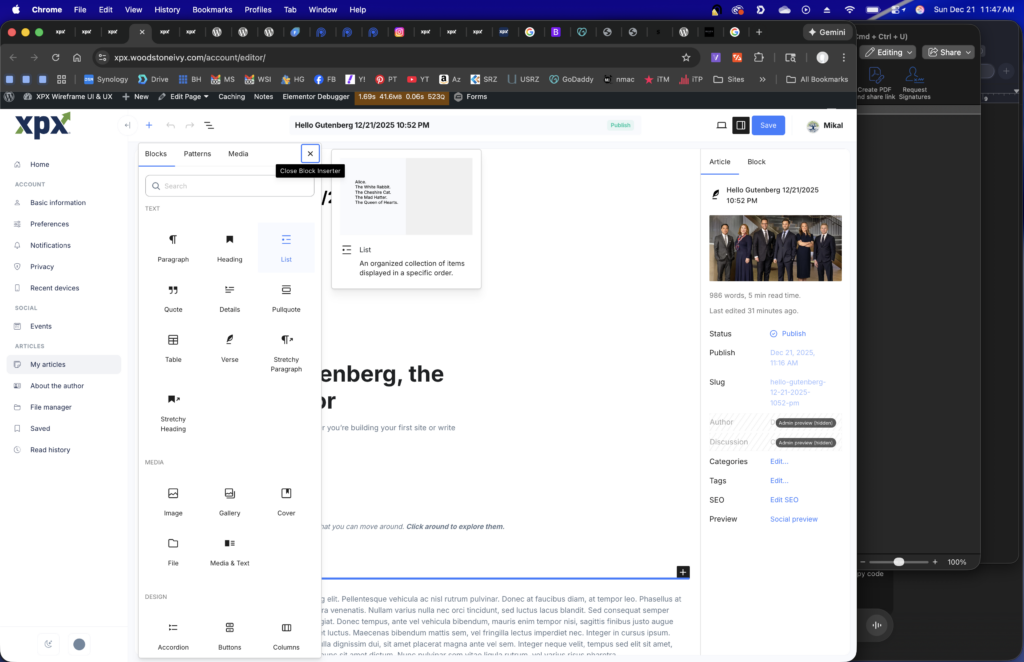This screenshot has height=662, width=1024.
Task: Toggle the blue block inserter plus button
Action: point(149,125)
